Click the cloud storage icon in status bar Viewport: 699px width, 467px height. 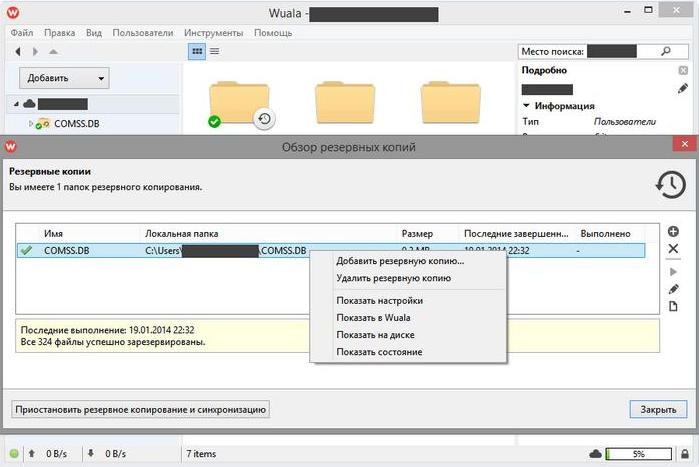(x=596, y=454)
